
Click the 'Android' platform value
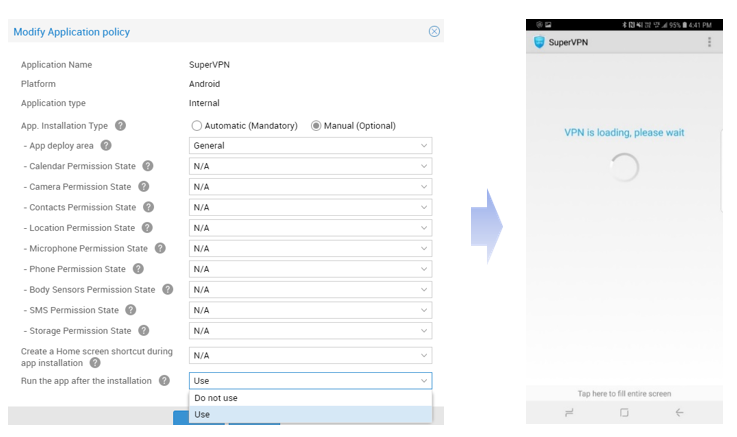point(204,84)
